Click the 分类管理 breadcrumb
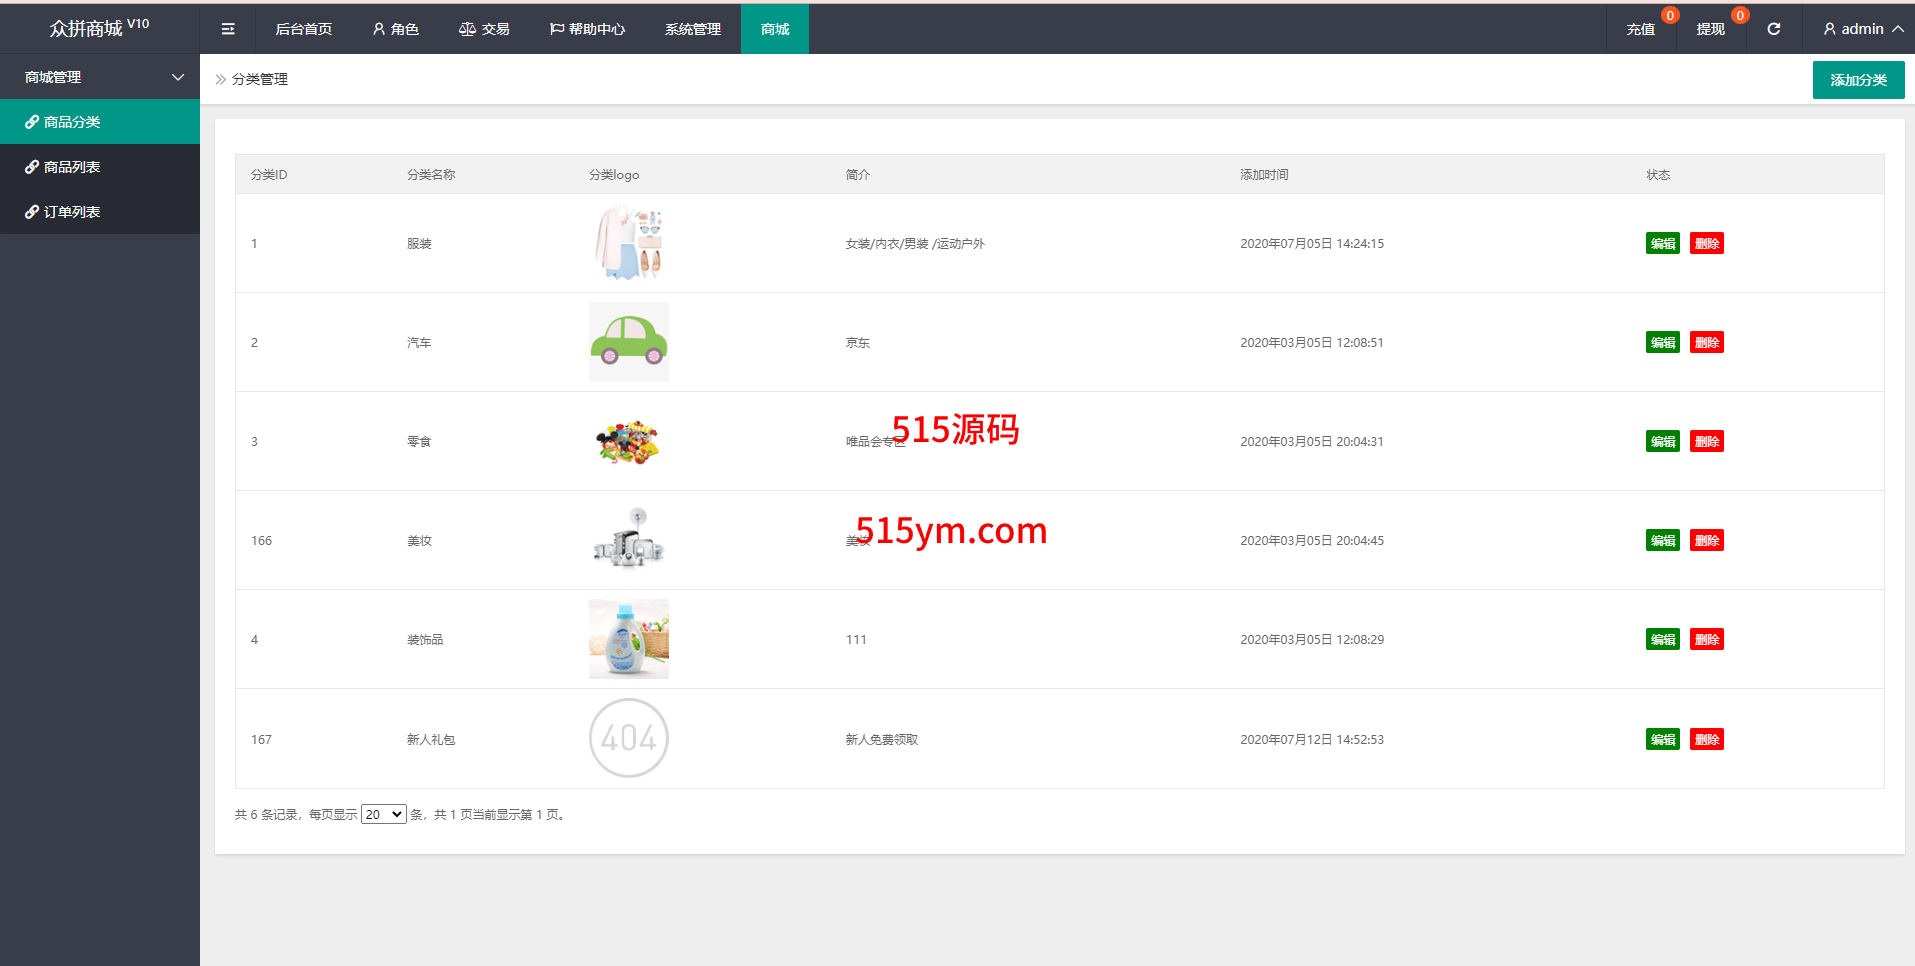1915x966 pixels. 260,79
